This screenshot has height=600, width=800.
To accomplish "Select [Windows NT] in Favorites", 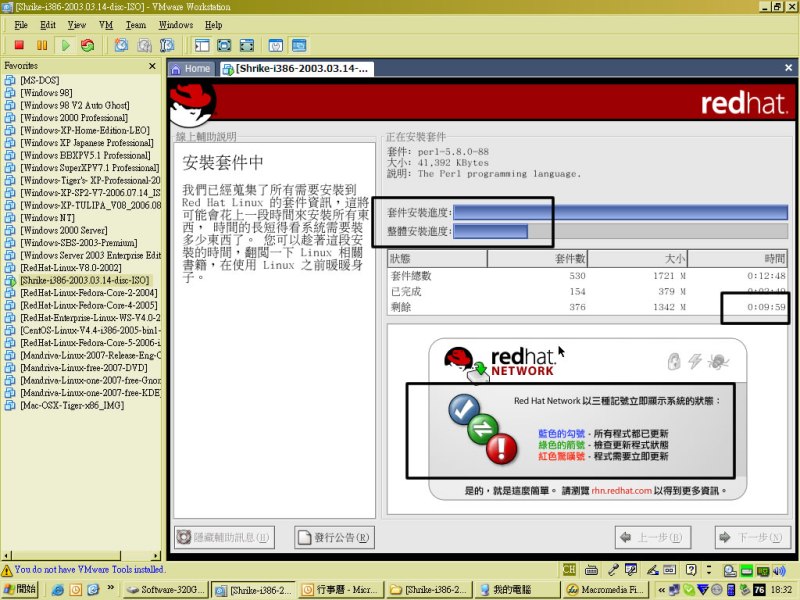I will tap(47, 218).
